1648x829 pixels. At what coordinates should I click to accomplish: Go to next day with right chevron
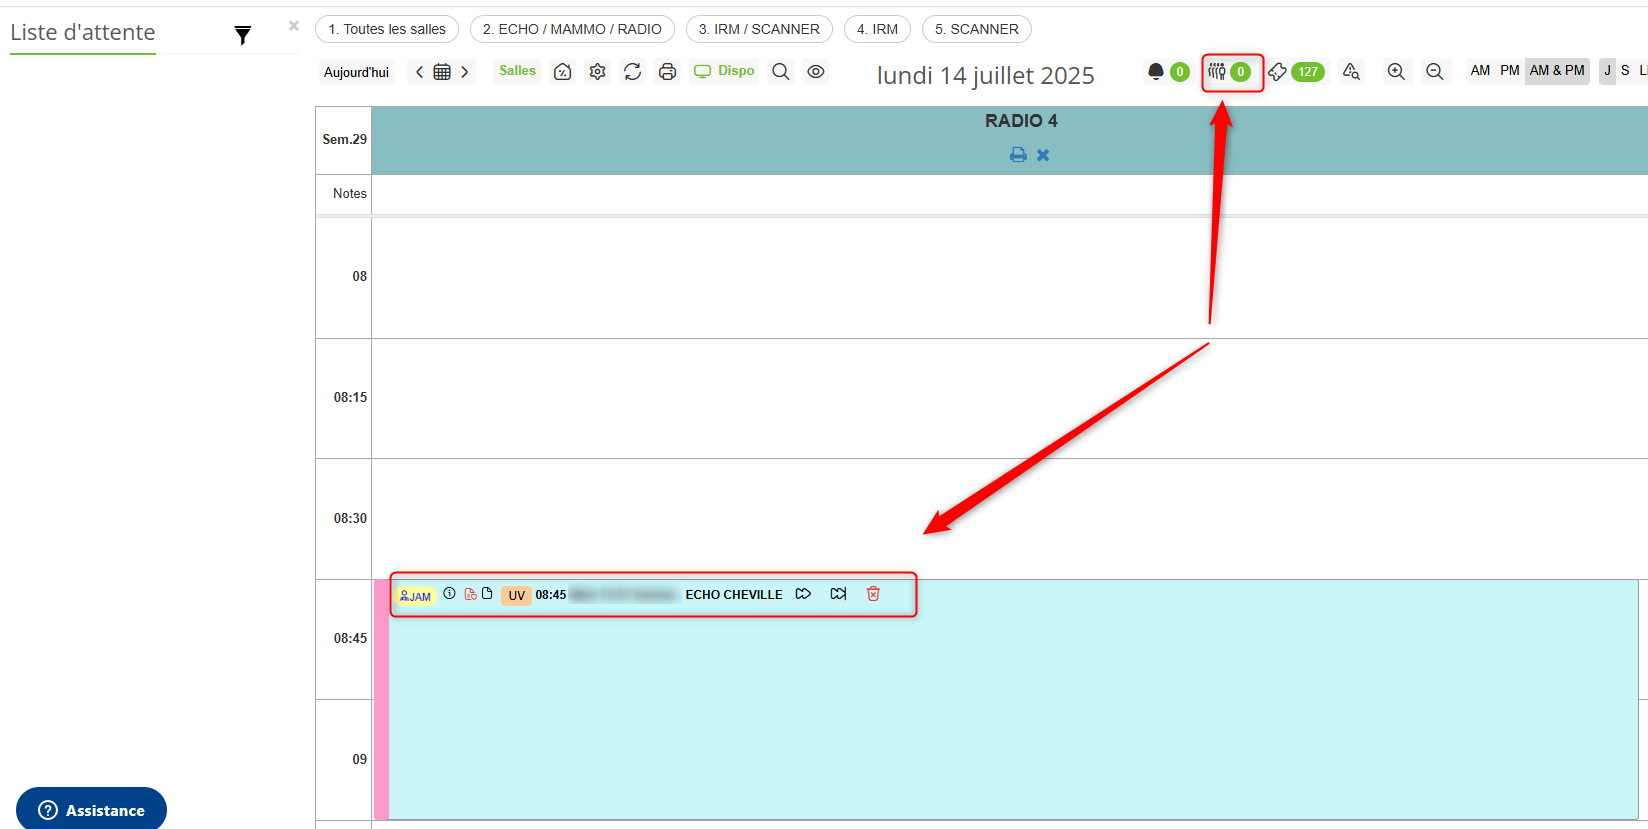pos(465,72)
